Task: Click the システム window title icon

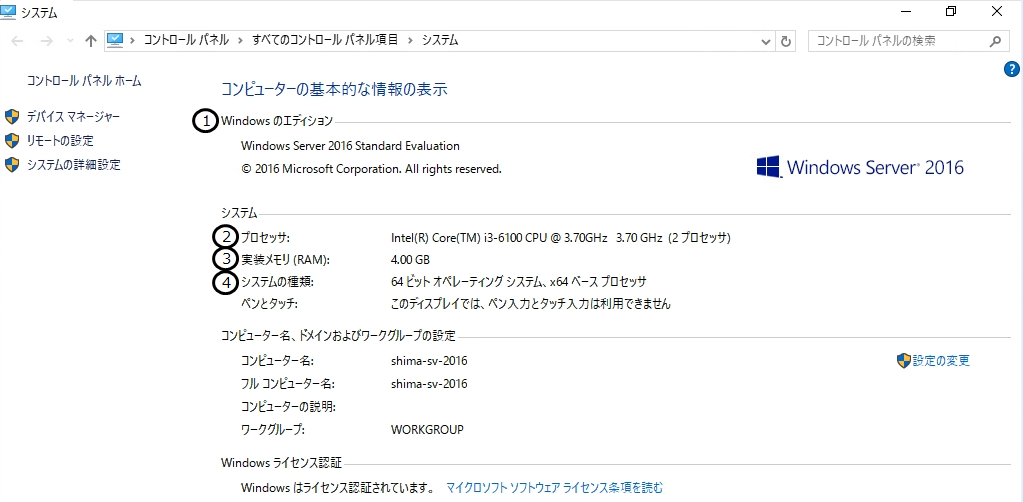Action: click(9, 10)
